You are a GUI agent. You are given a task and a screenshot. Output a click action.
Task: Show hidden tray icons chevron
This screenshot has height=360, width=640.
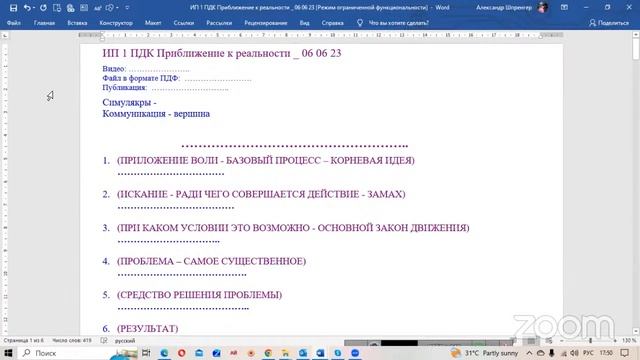pyautogui.click(x=529, y=353)
